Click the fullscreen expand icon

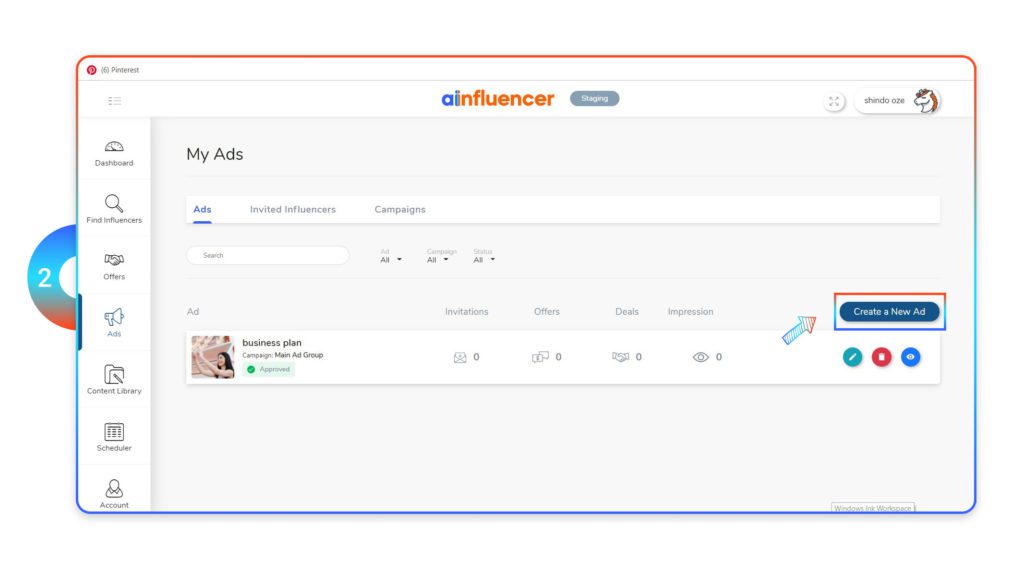click(x=834, y=101)
